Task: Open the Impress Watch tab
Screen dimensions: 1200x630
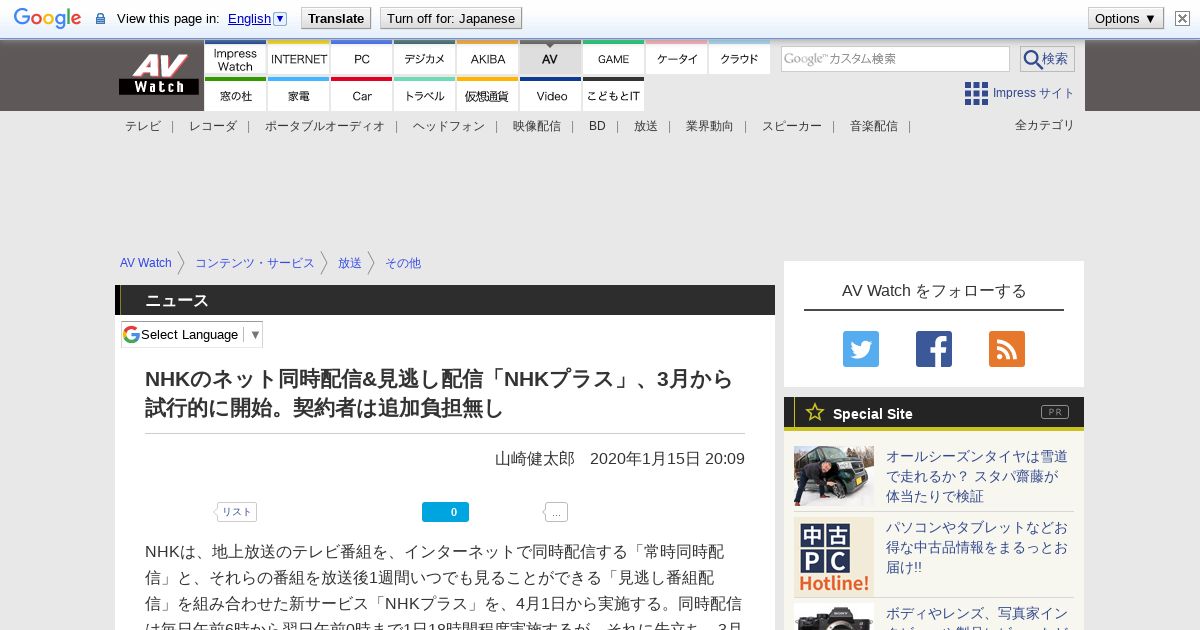Action: (235, 59)
